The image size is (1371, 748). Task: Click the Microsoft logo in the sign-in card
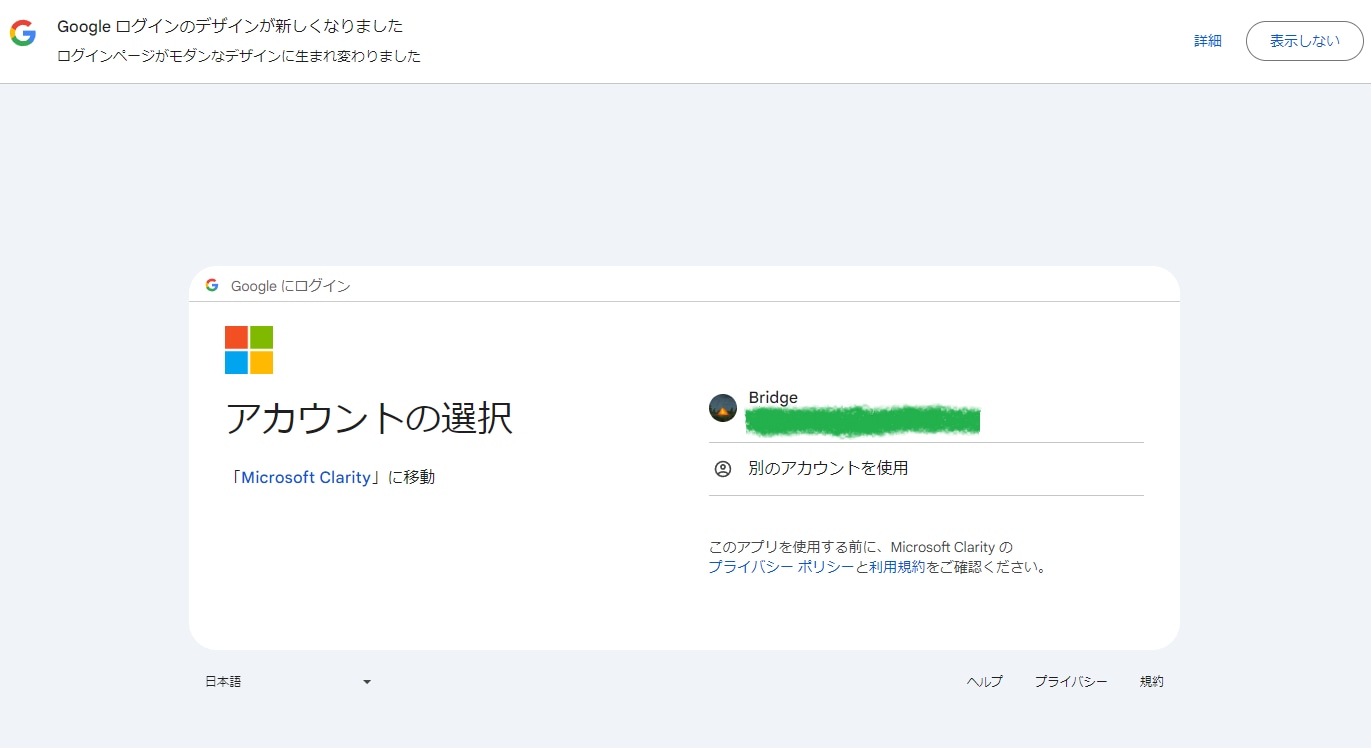pos(249,350)
